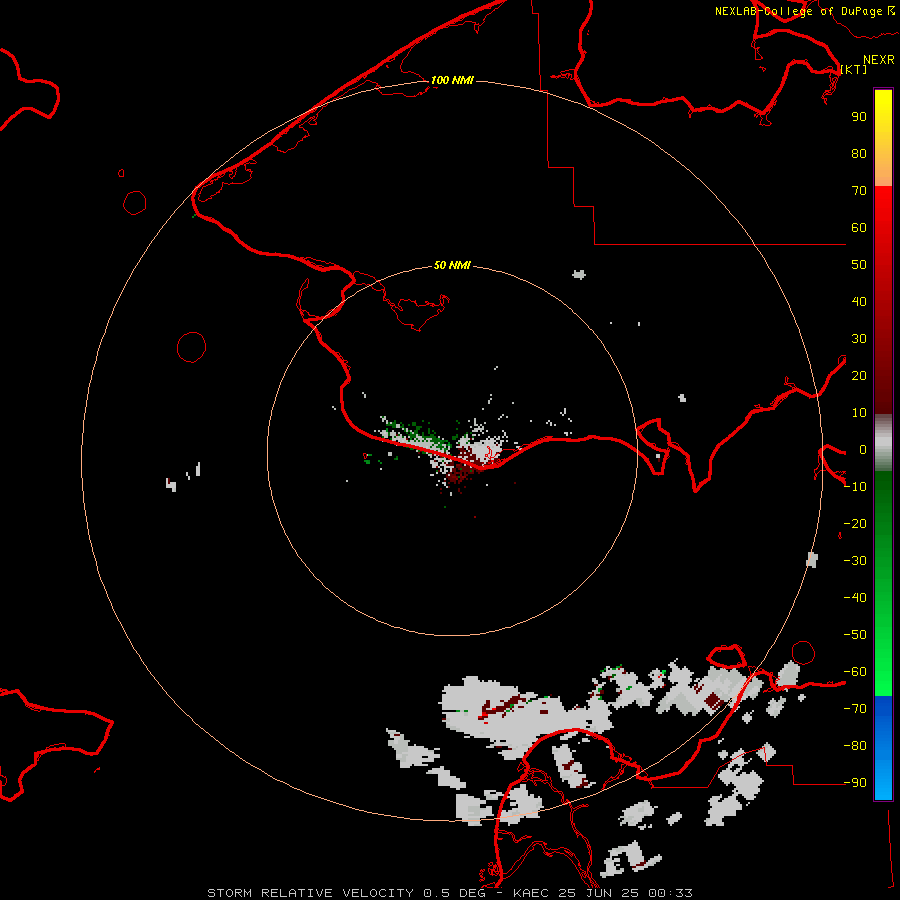Click the "-60" value on the velocity scale
900x900 pixels.
[x=855, y=672]
